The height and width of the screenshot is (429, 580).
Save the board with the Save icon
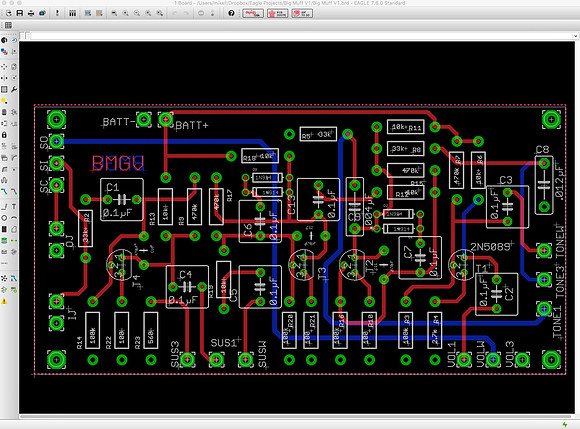pos(20,13)
